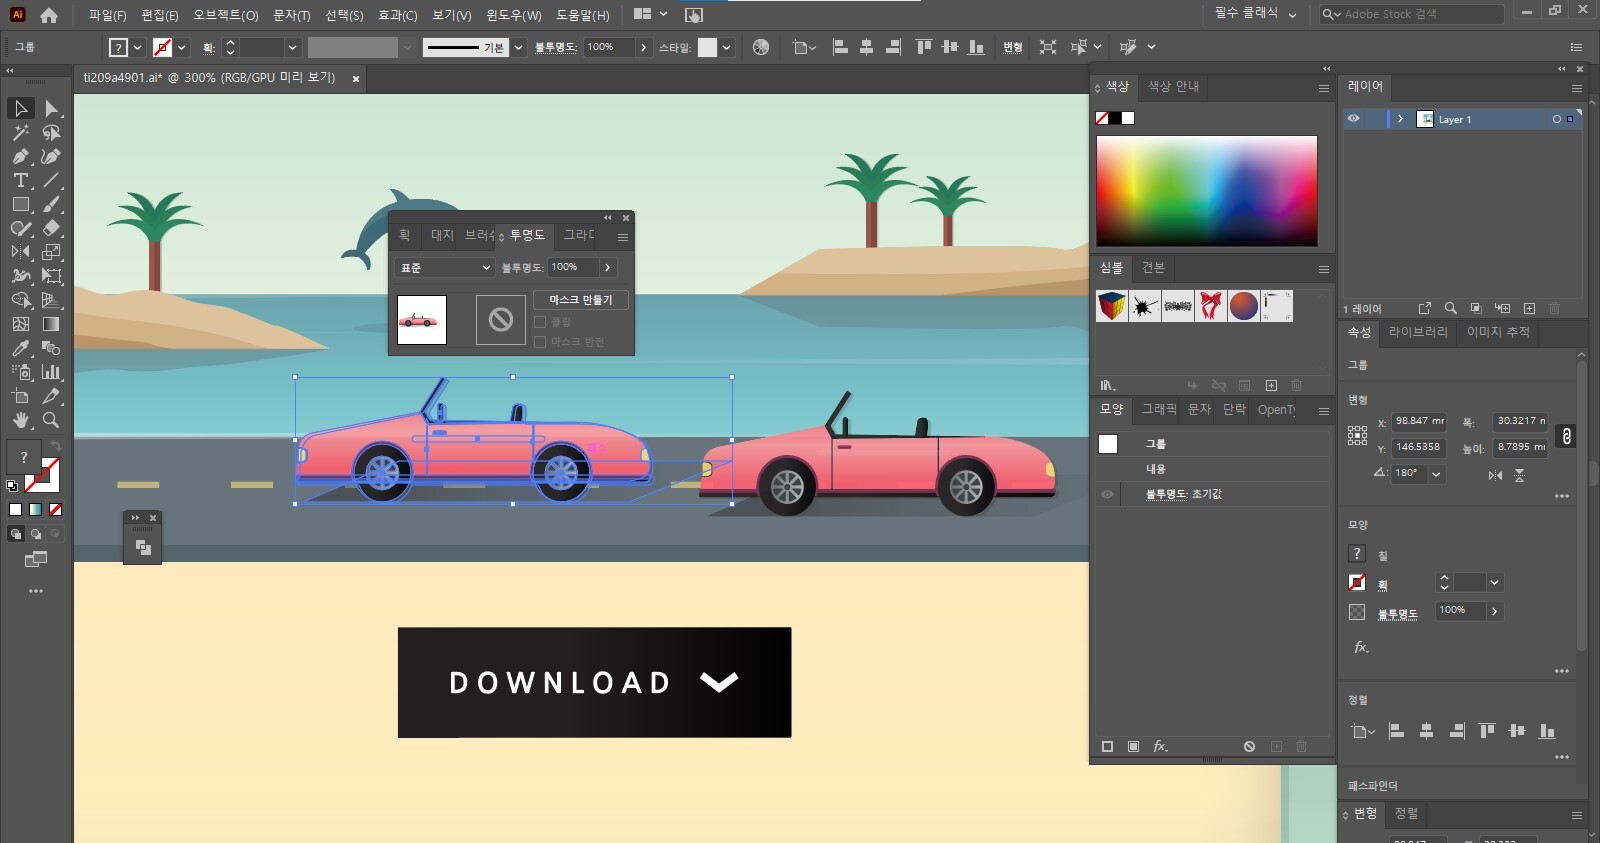Click the 마스크 만들기 button
Viewport: 1600px width, 843px height.
(x=580, y=300)
